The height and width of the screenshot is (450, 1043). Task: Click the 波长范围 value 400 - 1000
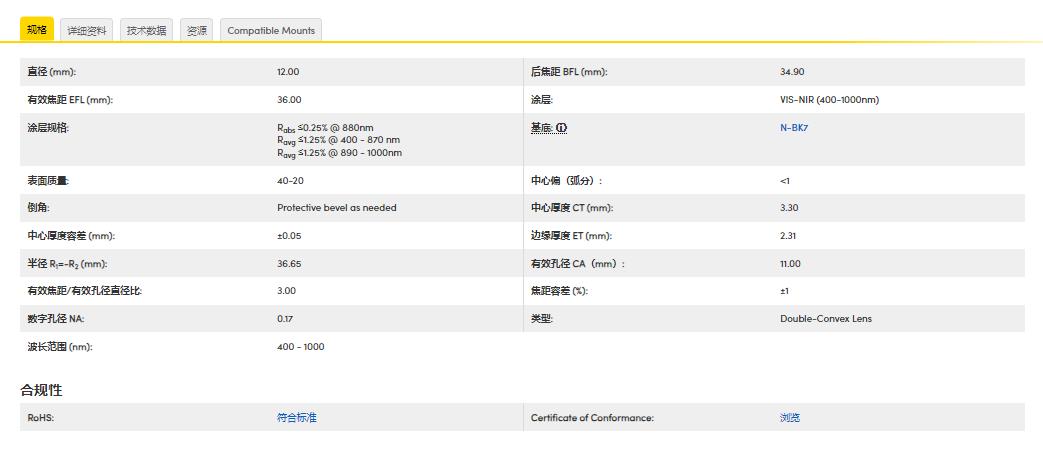click(300, 347)
